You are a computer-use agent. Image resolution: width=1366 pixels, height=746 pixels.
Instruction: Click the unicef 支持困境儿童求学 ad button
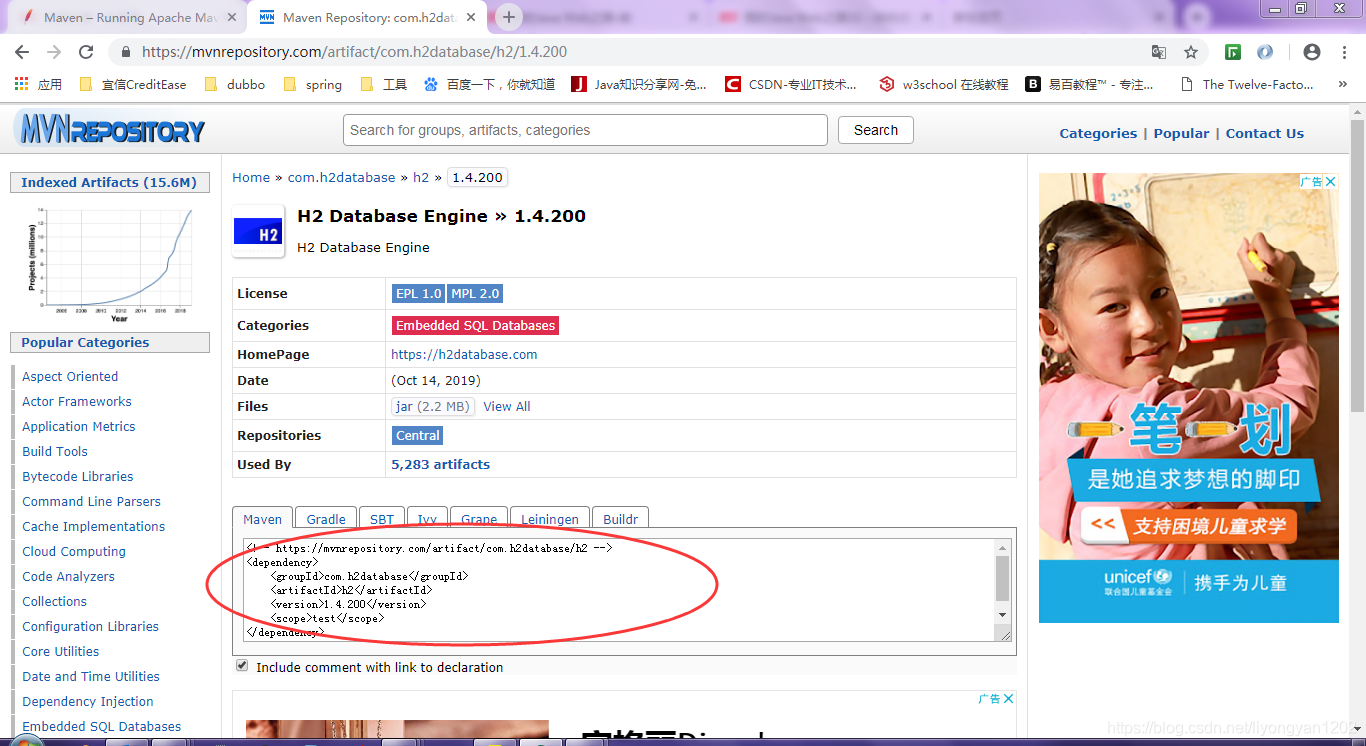point(1186,525)
